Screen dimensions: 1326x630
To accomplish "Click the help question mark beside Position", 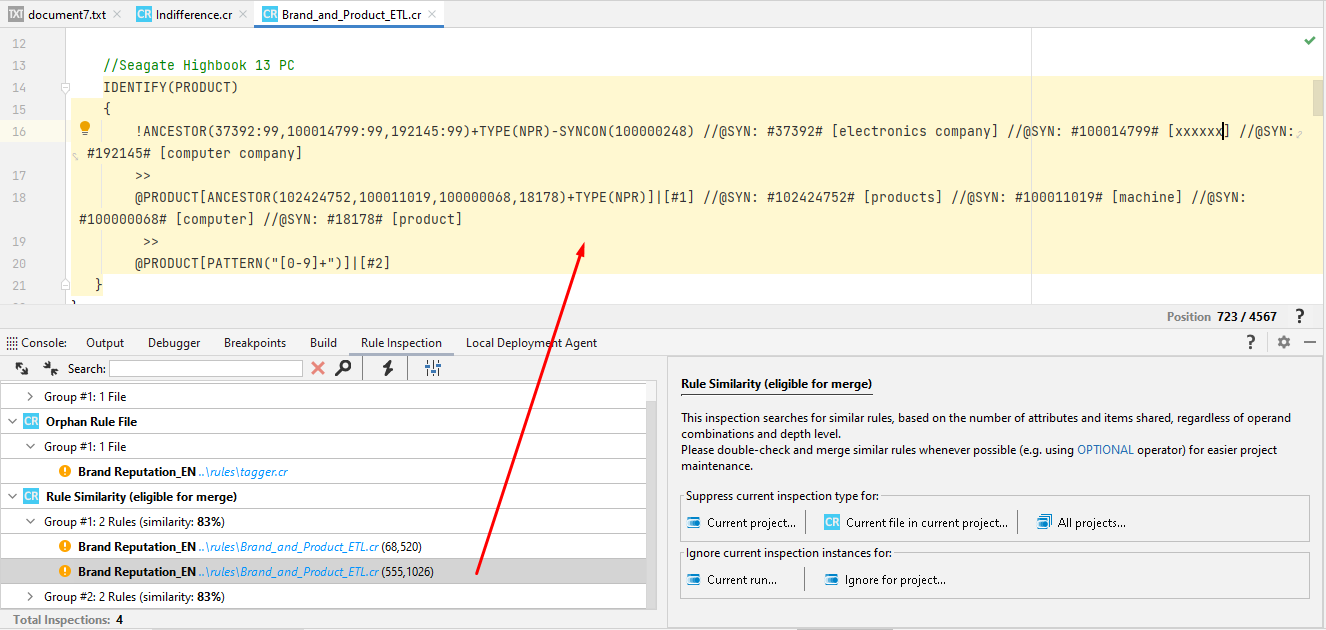I will [1299, 316].
